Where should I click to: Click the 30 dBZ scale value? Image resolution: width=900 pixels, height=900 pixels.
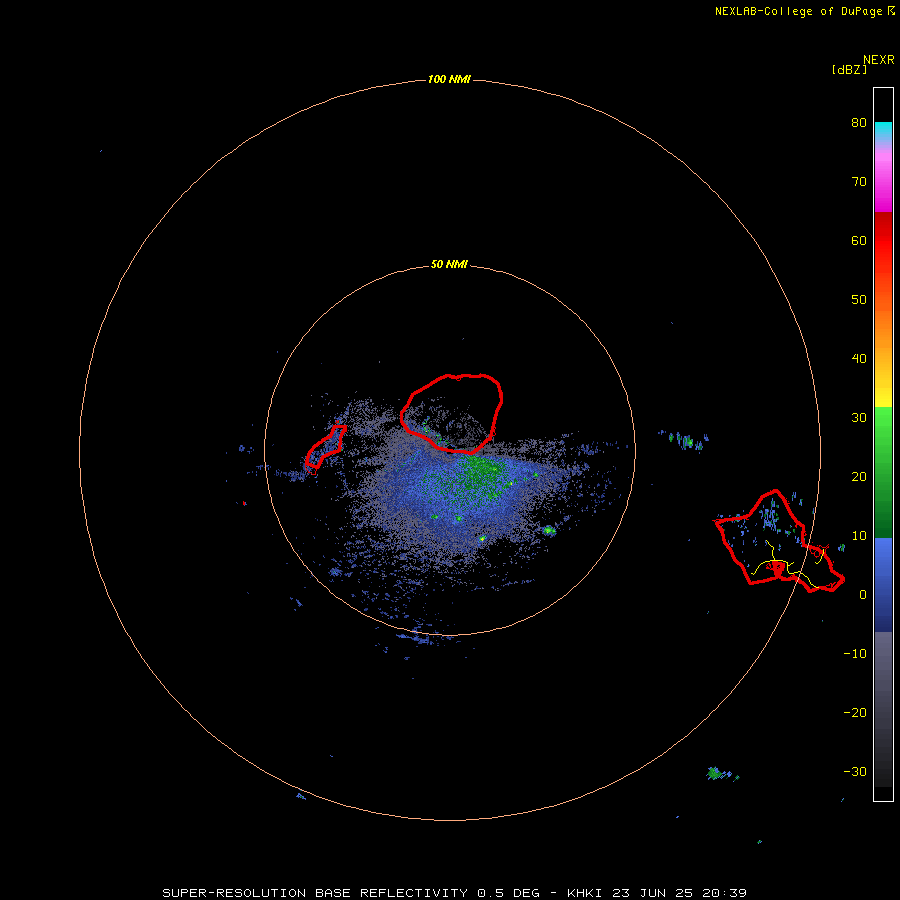coord(859,417)
